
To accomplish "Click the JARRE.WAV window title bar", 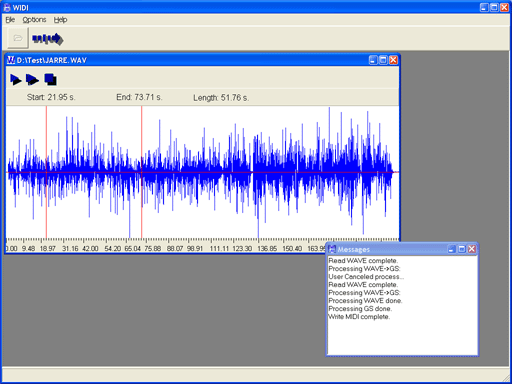I will point(202,60).
